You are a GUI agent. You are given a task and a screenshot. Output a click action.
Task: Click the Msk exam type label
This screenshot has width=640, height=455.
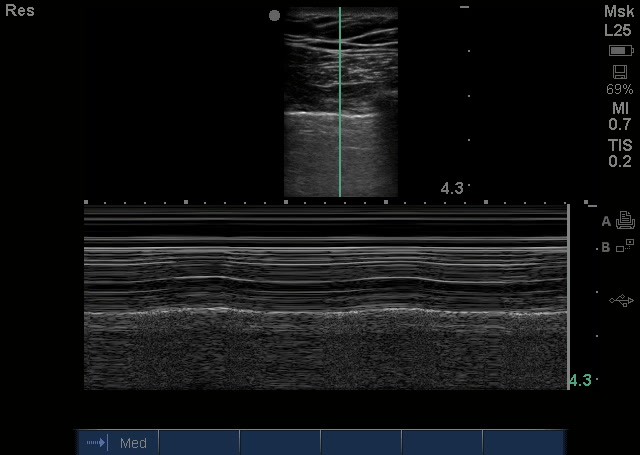coord(618,11)
